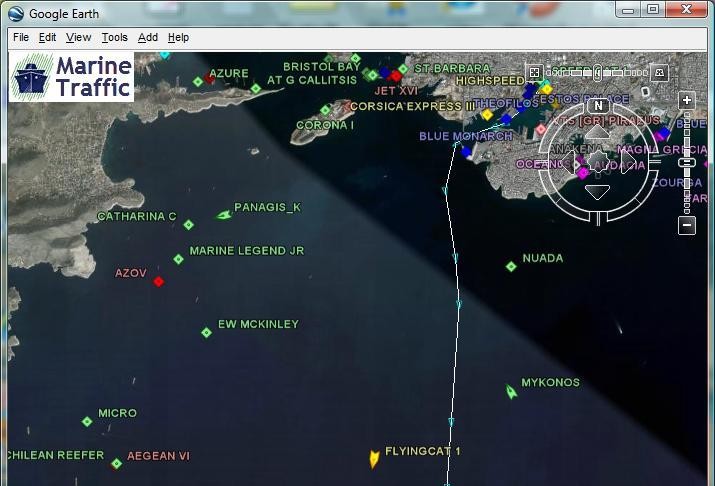Open the View menu

(78, 37)
